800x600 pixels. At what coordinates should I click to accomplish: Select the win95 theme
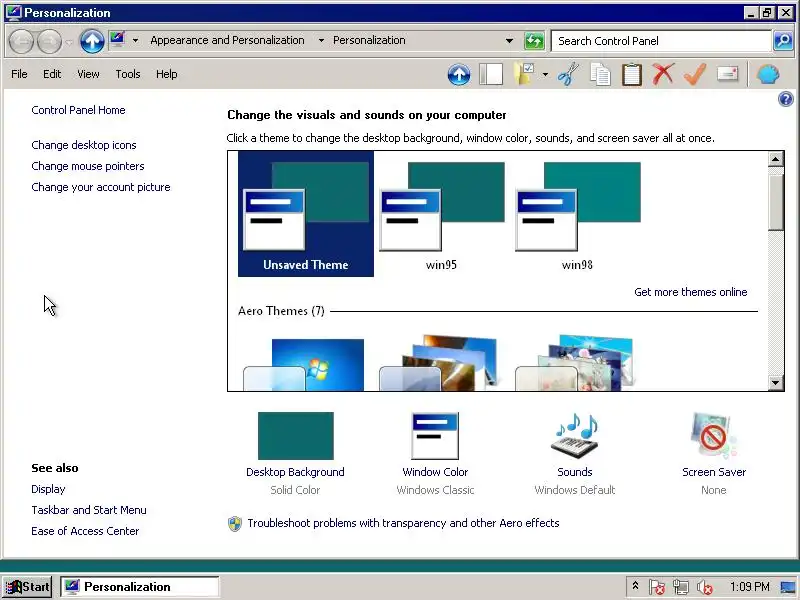[441, 214]
